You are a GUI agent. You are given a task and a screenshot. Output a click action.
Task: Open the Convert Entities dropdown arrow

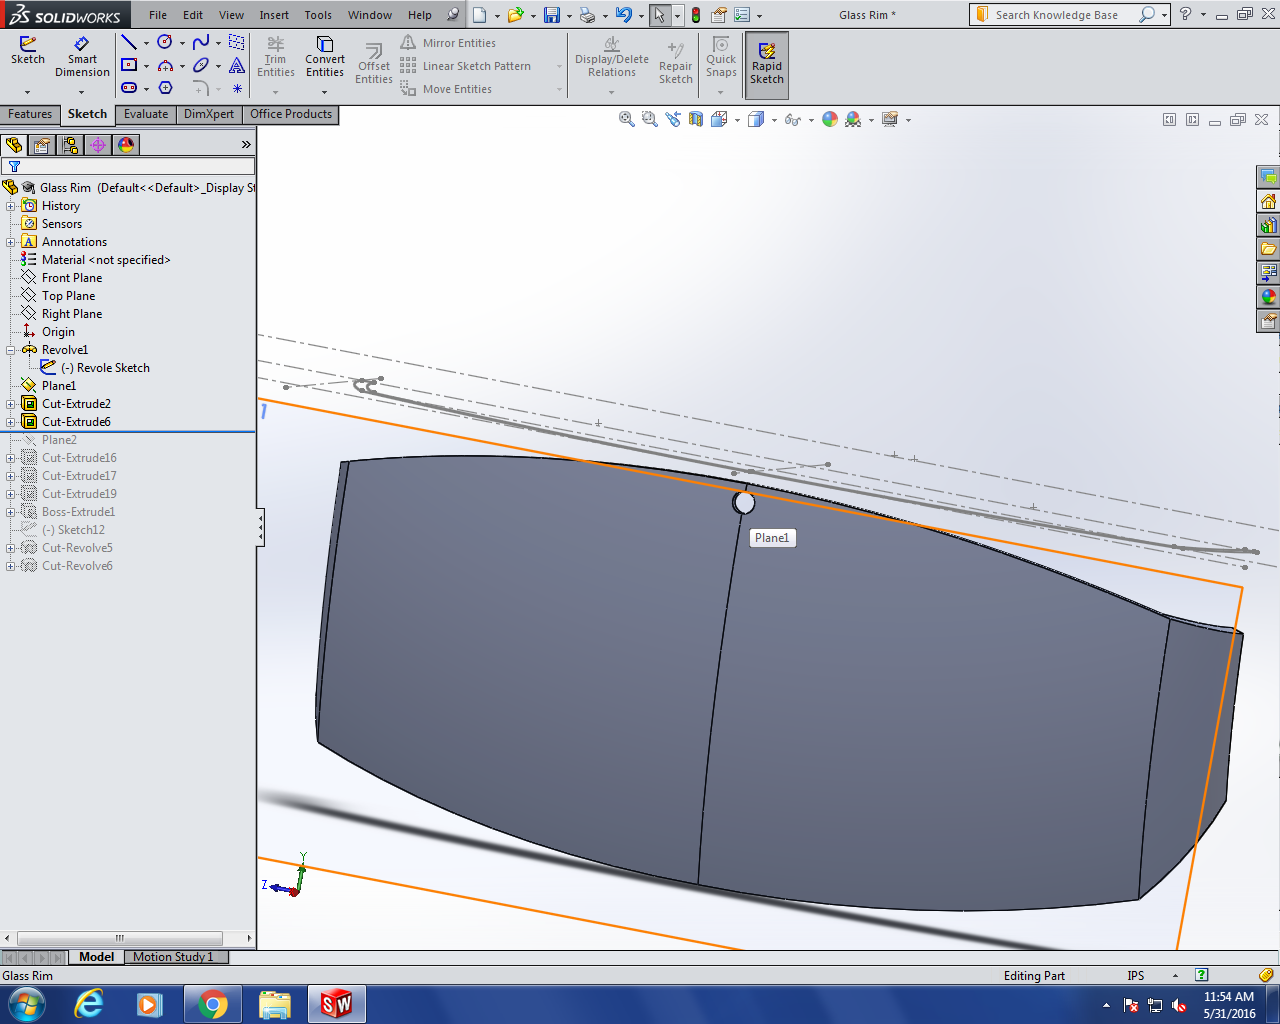[325, 91]
